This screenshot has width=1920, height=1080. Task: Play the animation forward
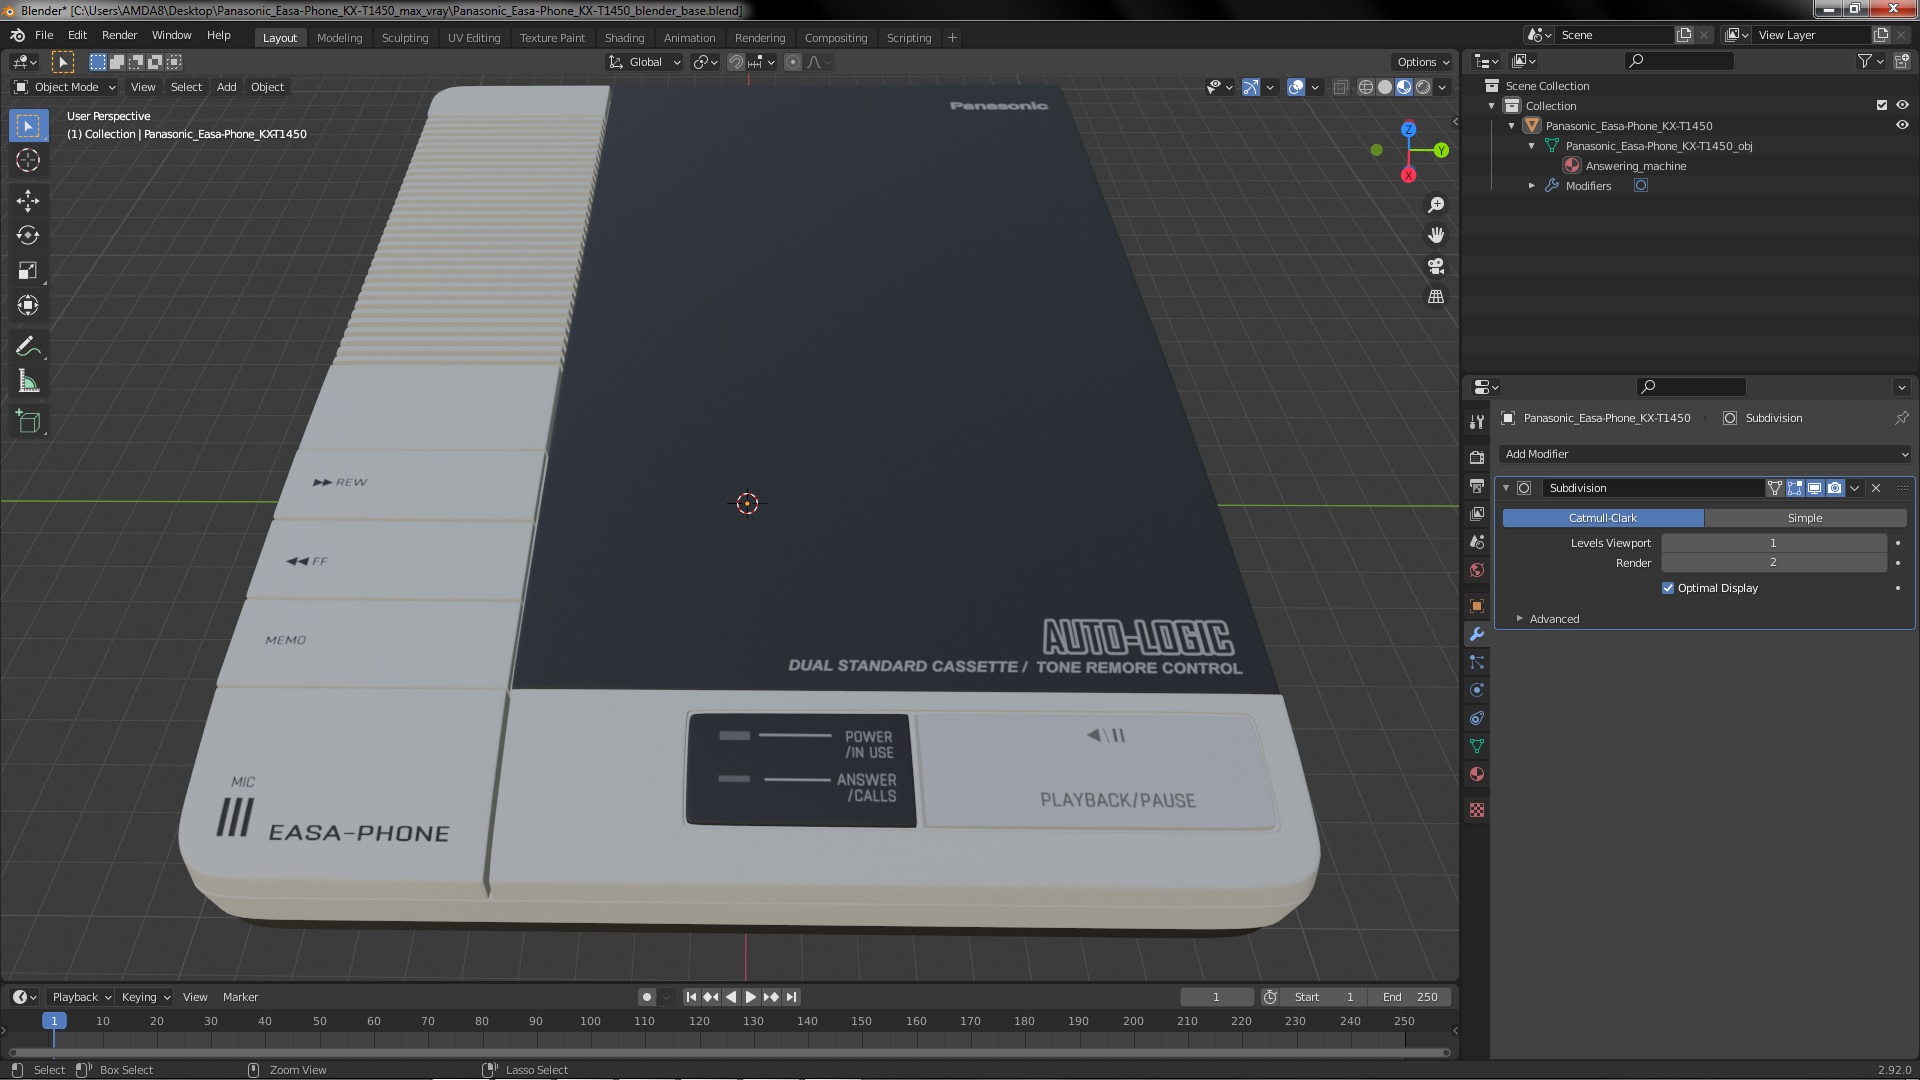(x=751, y=997)
